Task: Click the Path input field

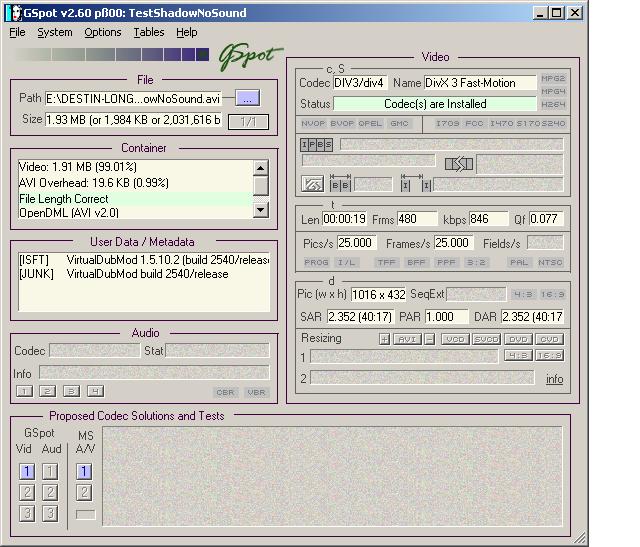Action: point(133,99)
